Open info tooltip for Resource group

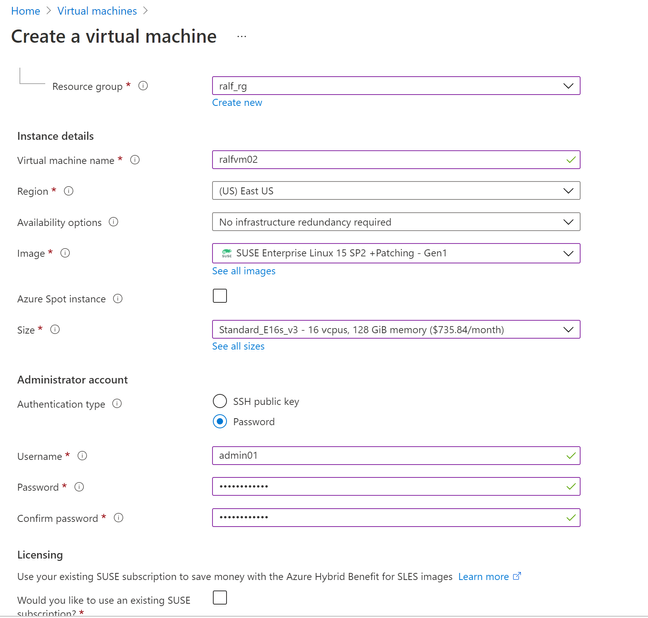click(x=143, y=86)
